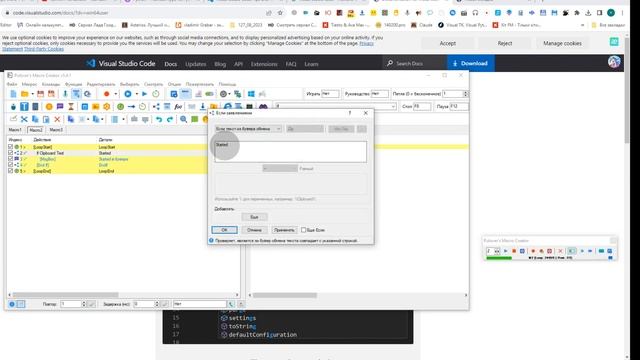Click Отмена to cancel the dialog
This screenshot has width=640, height=360.
tap(254, 230)
